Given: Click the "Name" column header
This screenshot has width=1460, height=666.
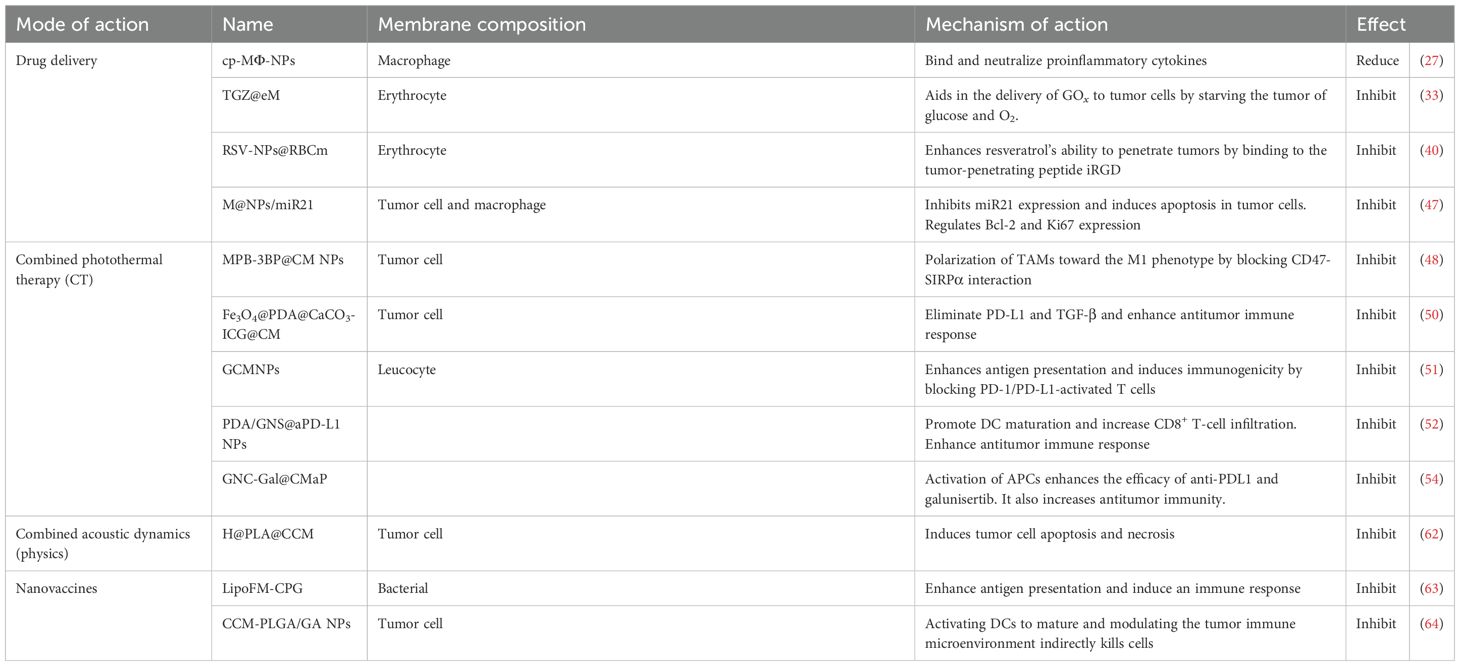Looking at the screenshot, I should [x=248, y=24].
